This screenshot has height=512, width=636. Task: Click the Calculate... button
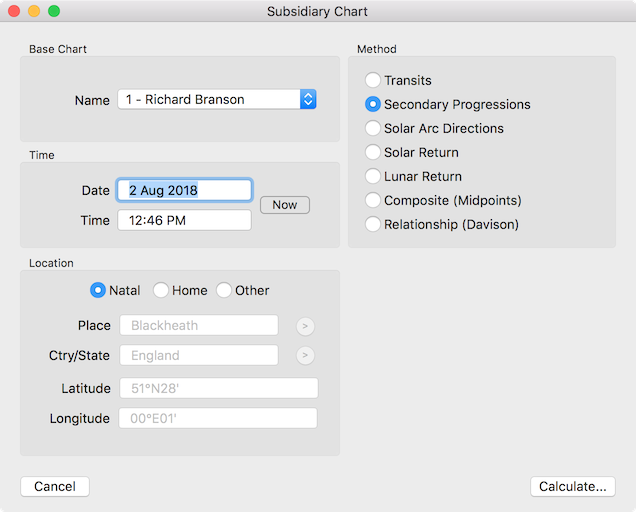(573, 486)
